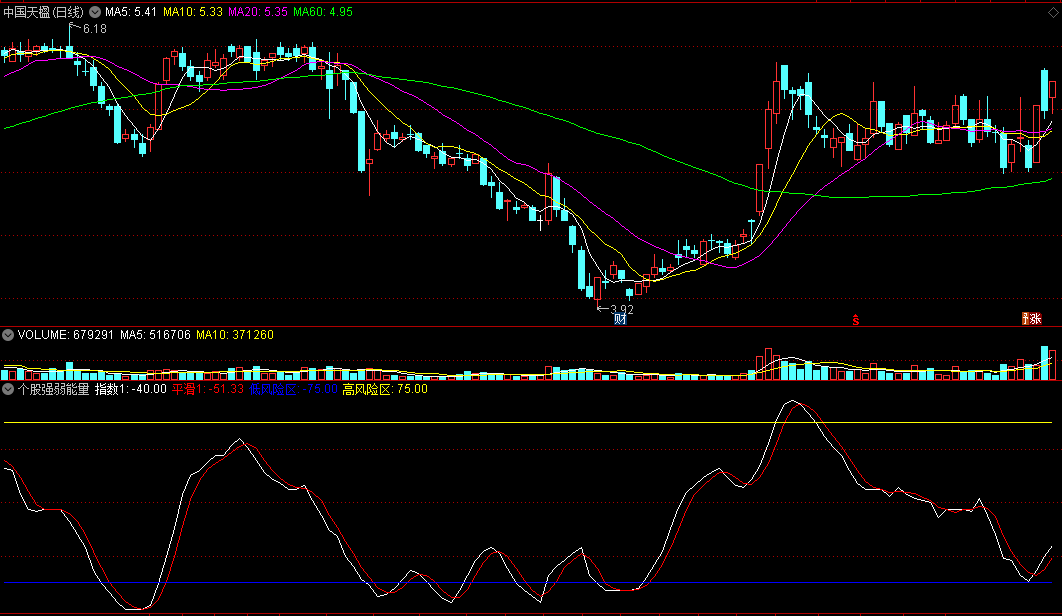This screenshot has height=616, width=1062.
Task: Click the VOLUME: 679291 label
Action: pyautogui.click(x=66, y=335)
